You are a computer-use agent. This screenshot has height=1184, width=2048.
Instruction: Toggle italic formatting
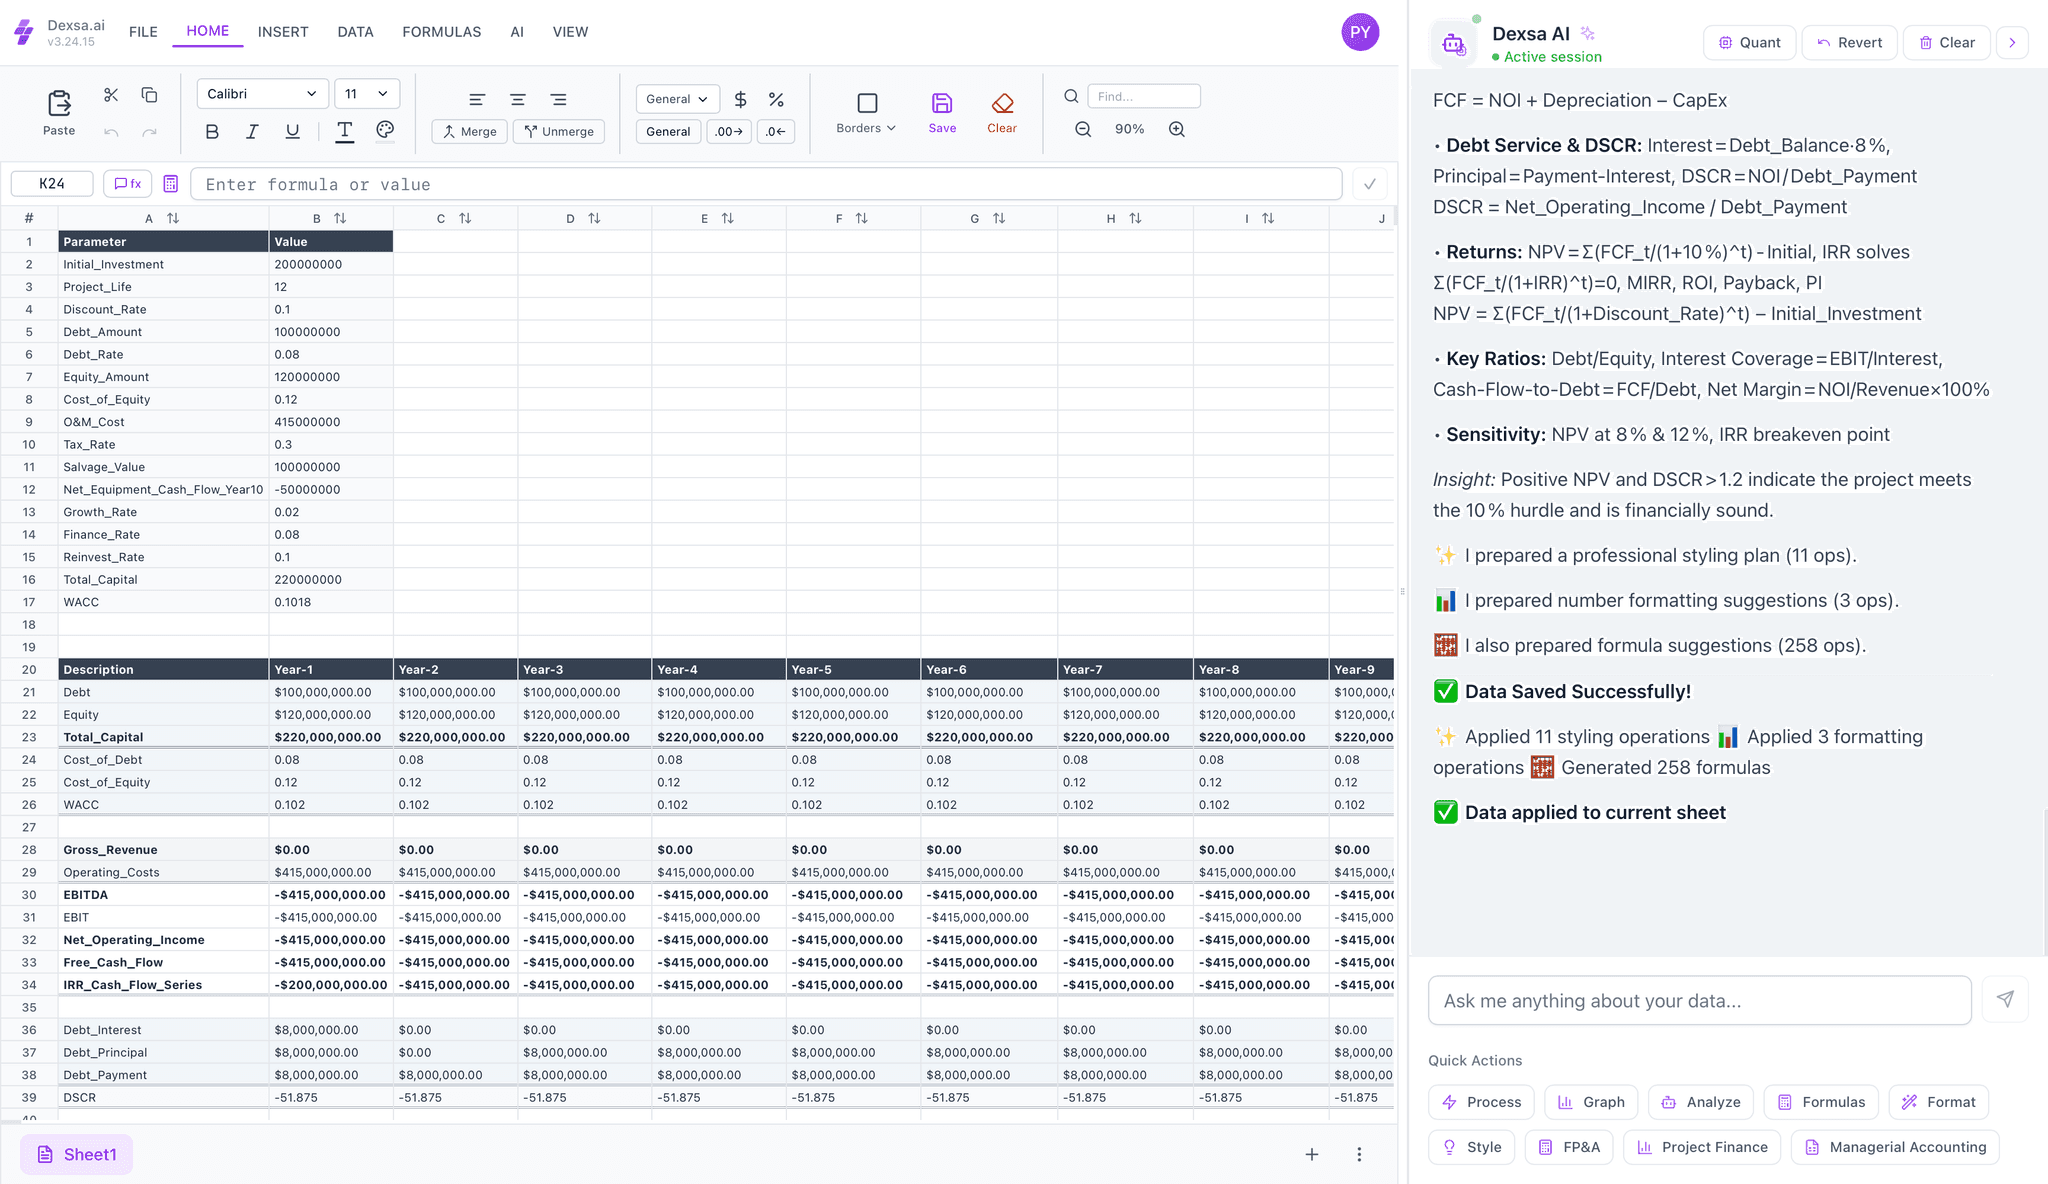click(252, 131)
